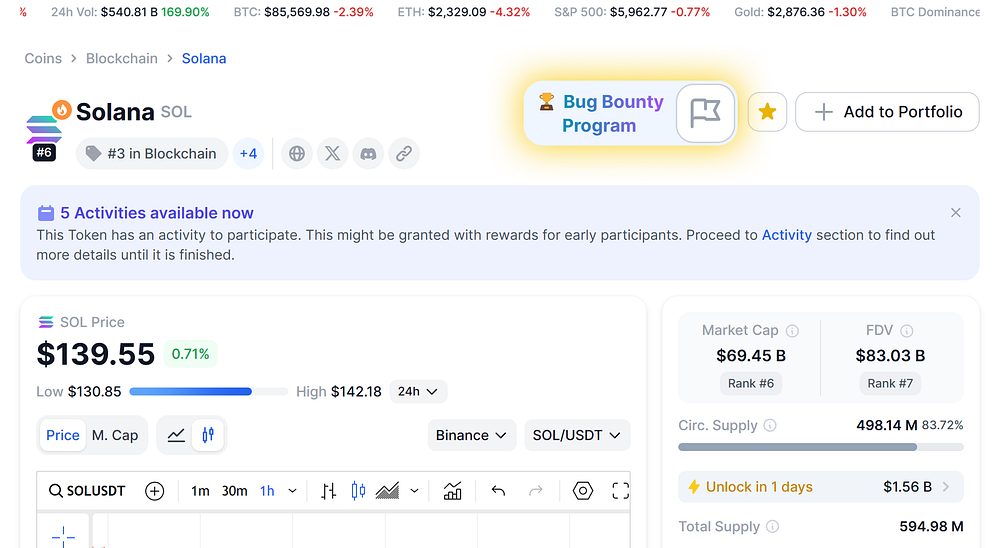
Task: Expand the +4 more categories badge
Action: tap(248, 154)
